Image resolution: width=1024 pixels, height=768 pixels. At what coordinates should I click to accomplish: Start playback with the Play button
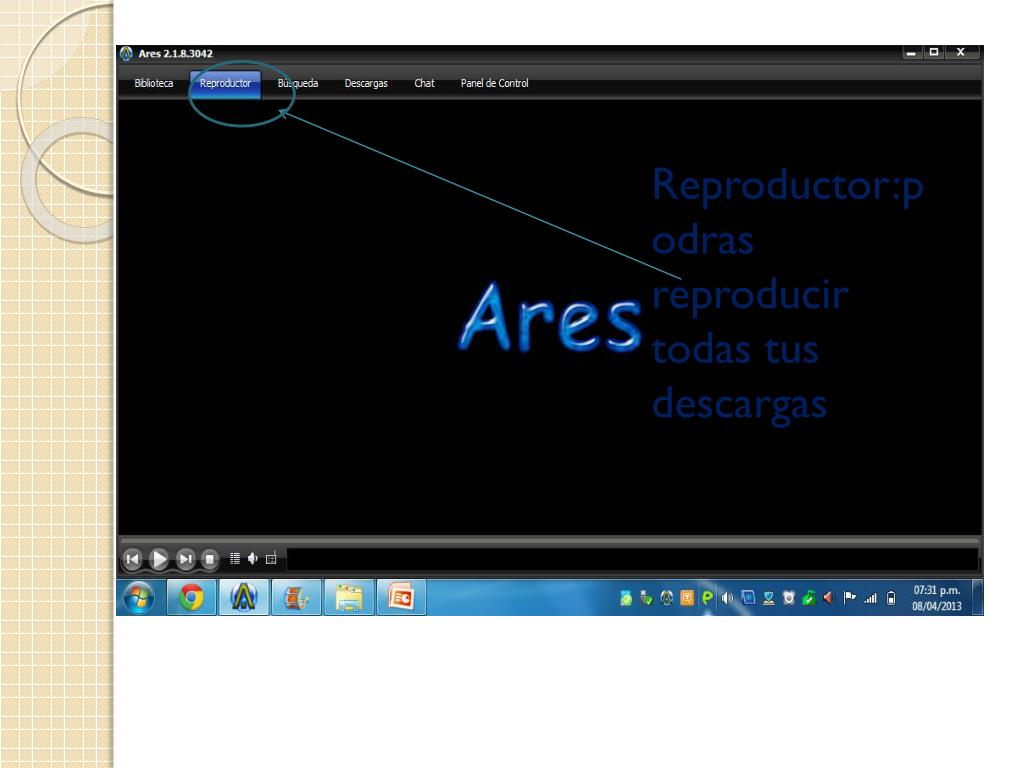click(159, 559)
